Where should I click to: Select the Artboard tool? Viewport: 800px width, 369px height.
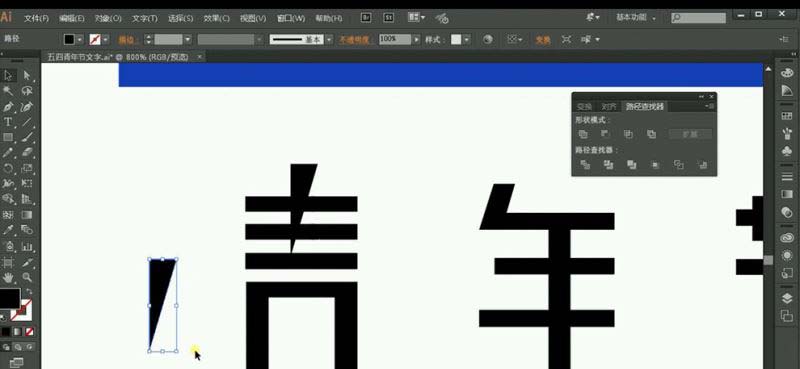click(x=8, y=262)
